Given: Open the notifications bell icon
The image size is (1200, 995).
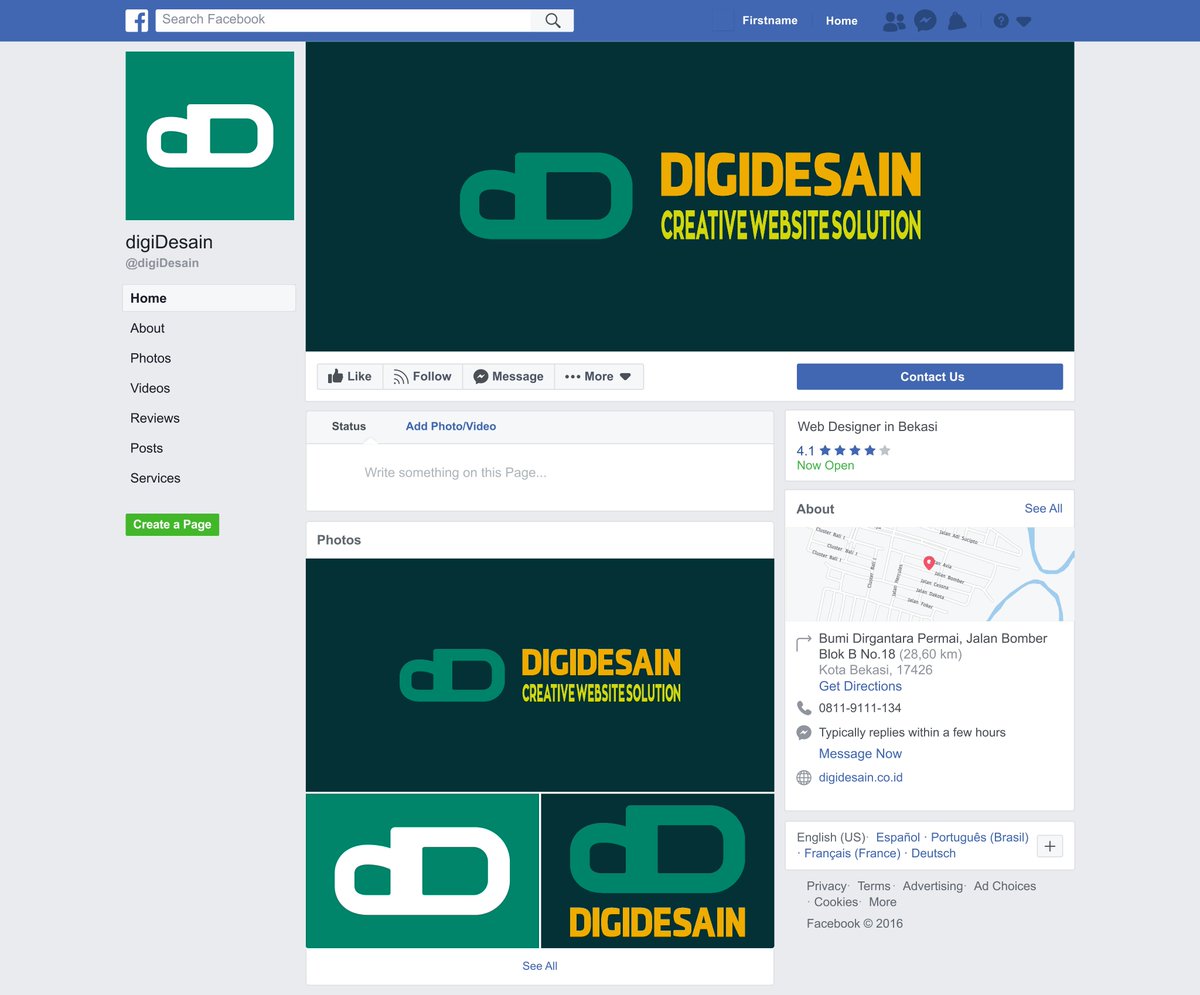Looking at the screenshot, I should (x=957, y=21).
